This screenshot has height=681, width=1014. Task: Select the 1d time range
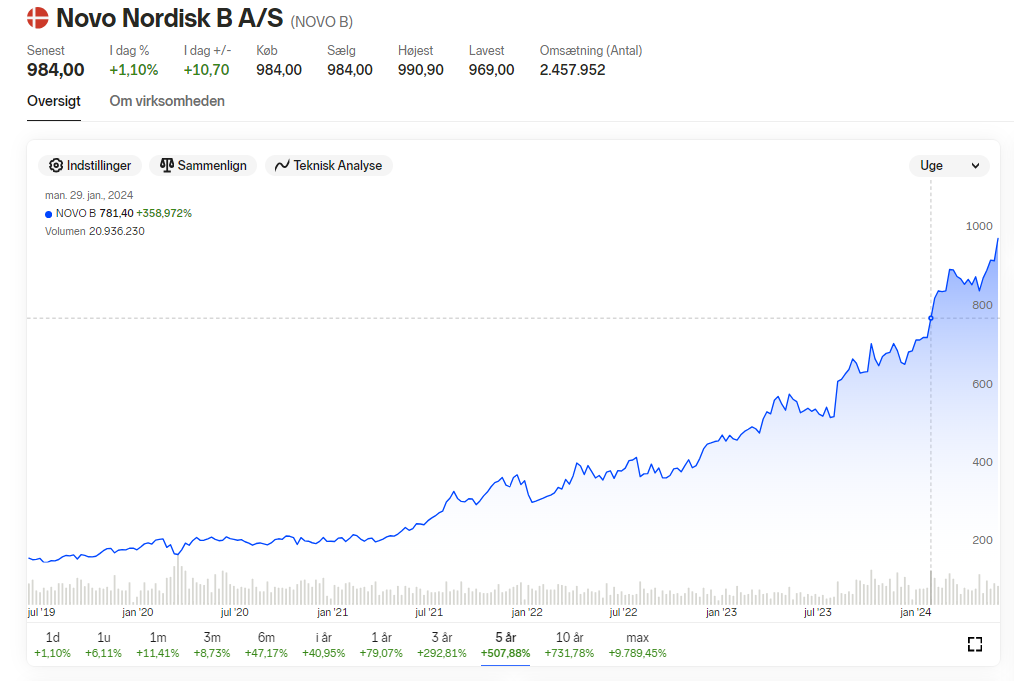click(x=52, y=645)
